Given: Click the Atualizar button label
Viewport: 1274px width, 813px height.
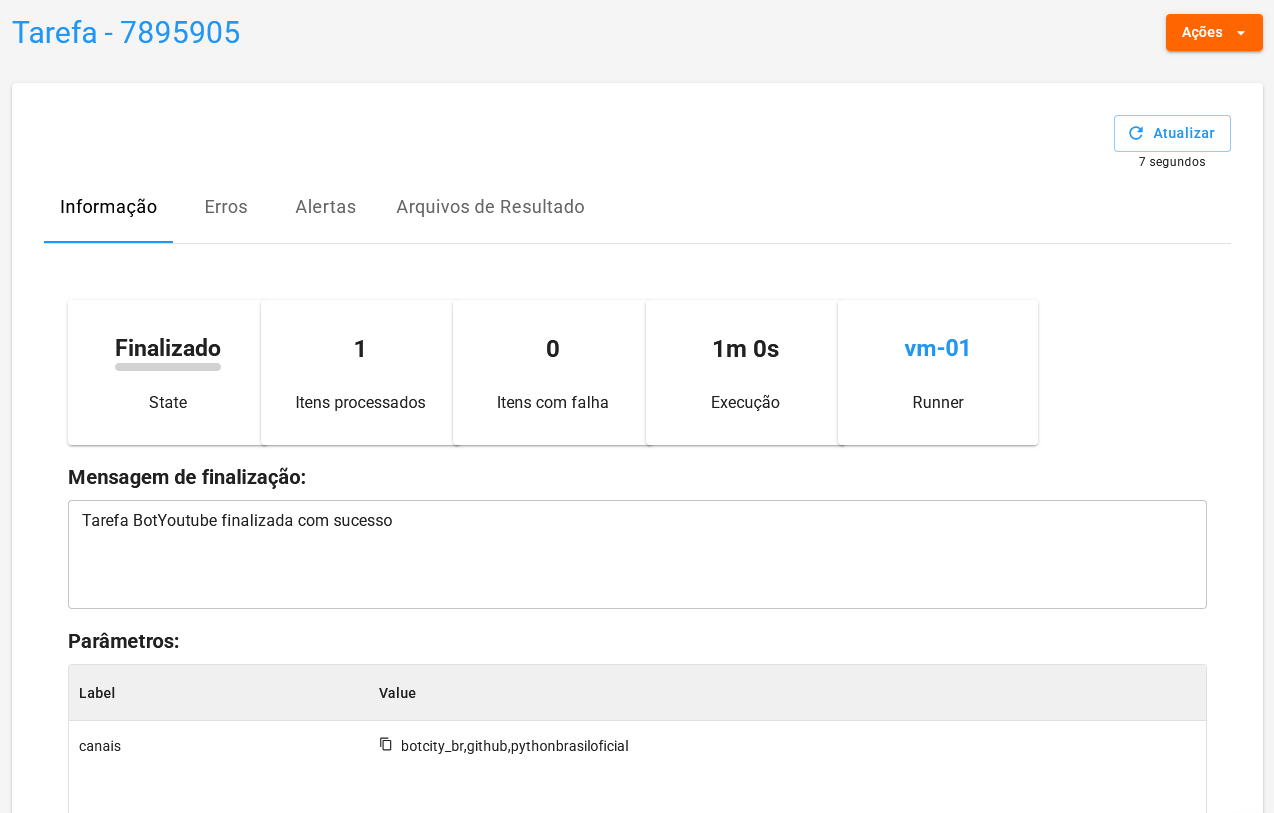Looking at the screenshot, I should pyautogui.click(x=1183, y=133).
